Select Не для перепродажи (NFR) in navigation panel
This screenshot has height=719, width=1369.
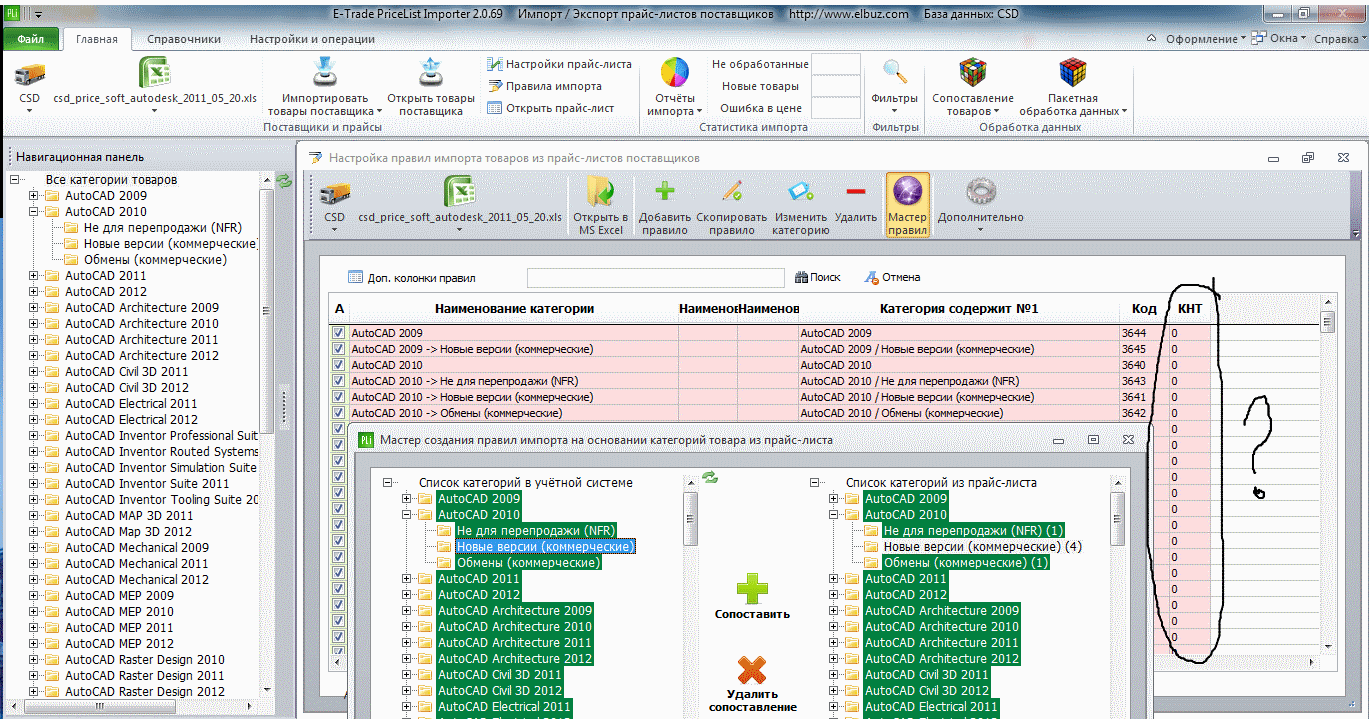(x=163, y=228)
